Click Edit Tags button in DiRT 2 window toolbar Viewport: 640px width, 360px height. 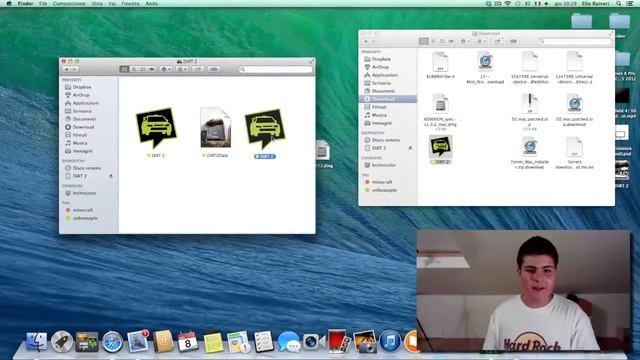[213, 69]
